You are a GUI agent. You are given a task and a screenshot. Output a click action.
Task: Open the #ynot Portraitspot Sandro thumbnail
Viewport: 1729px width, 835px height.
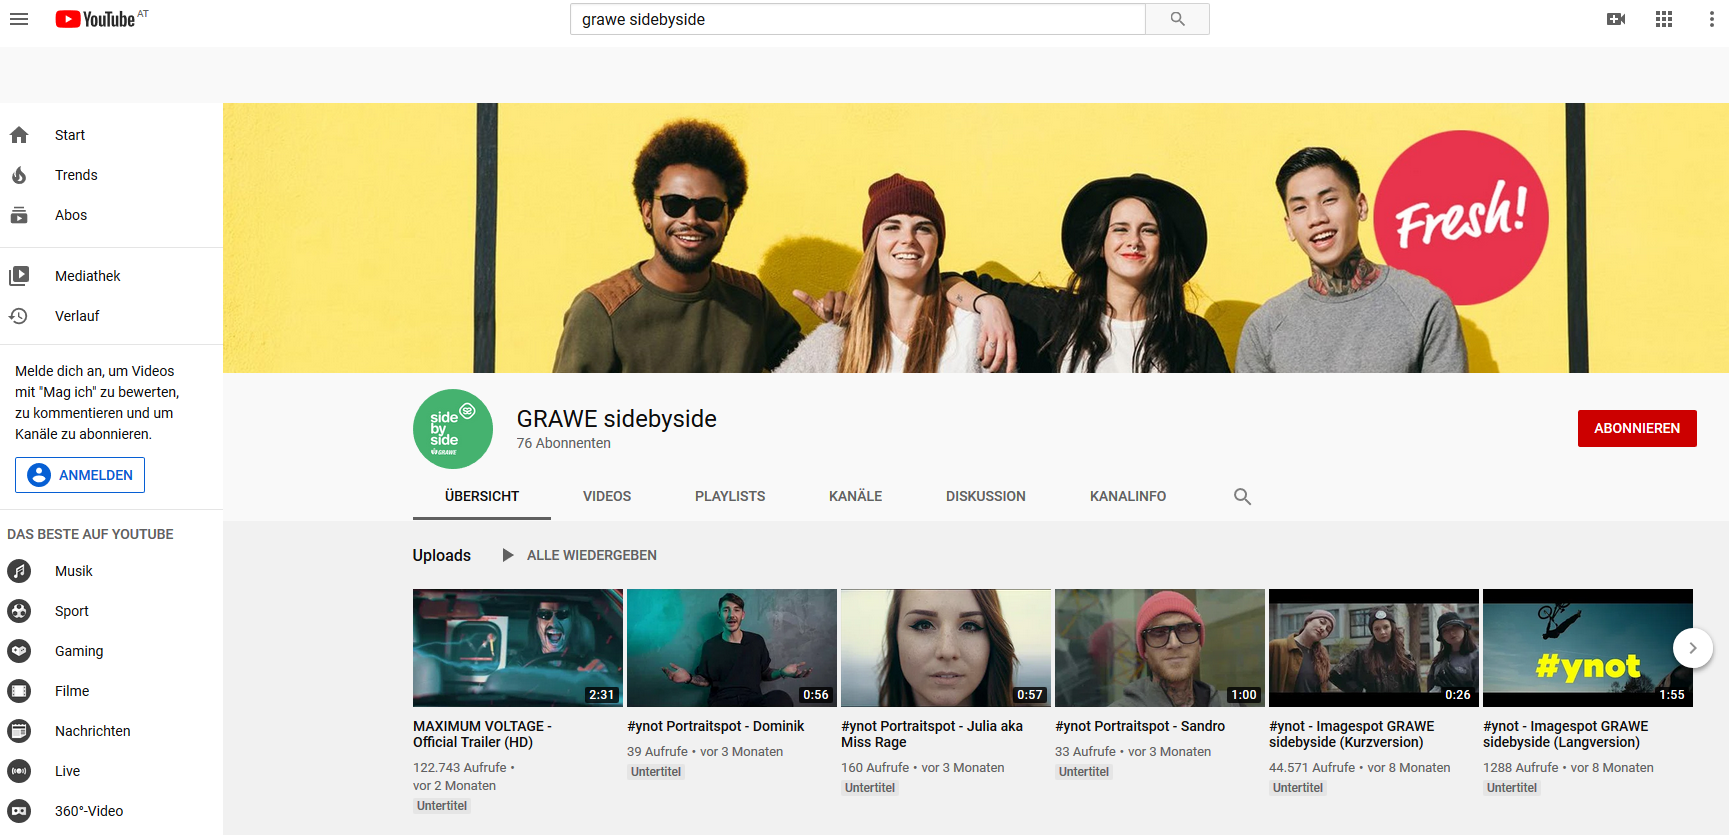click(x=1160, y=648)
